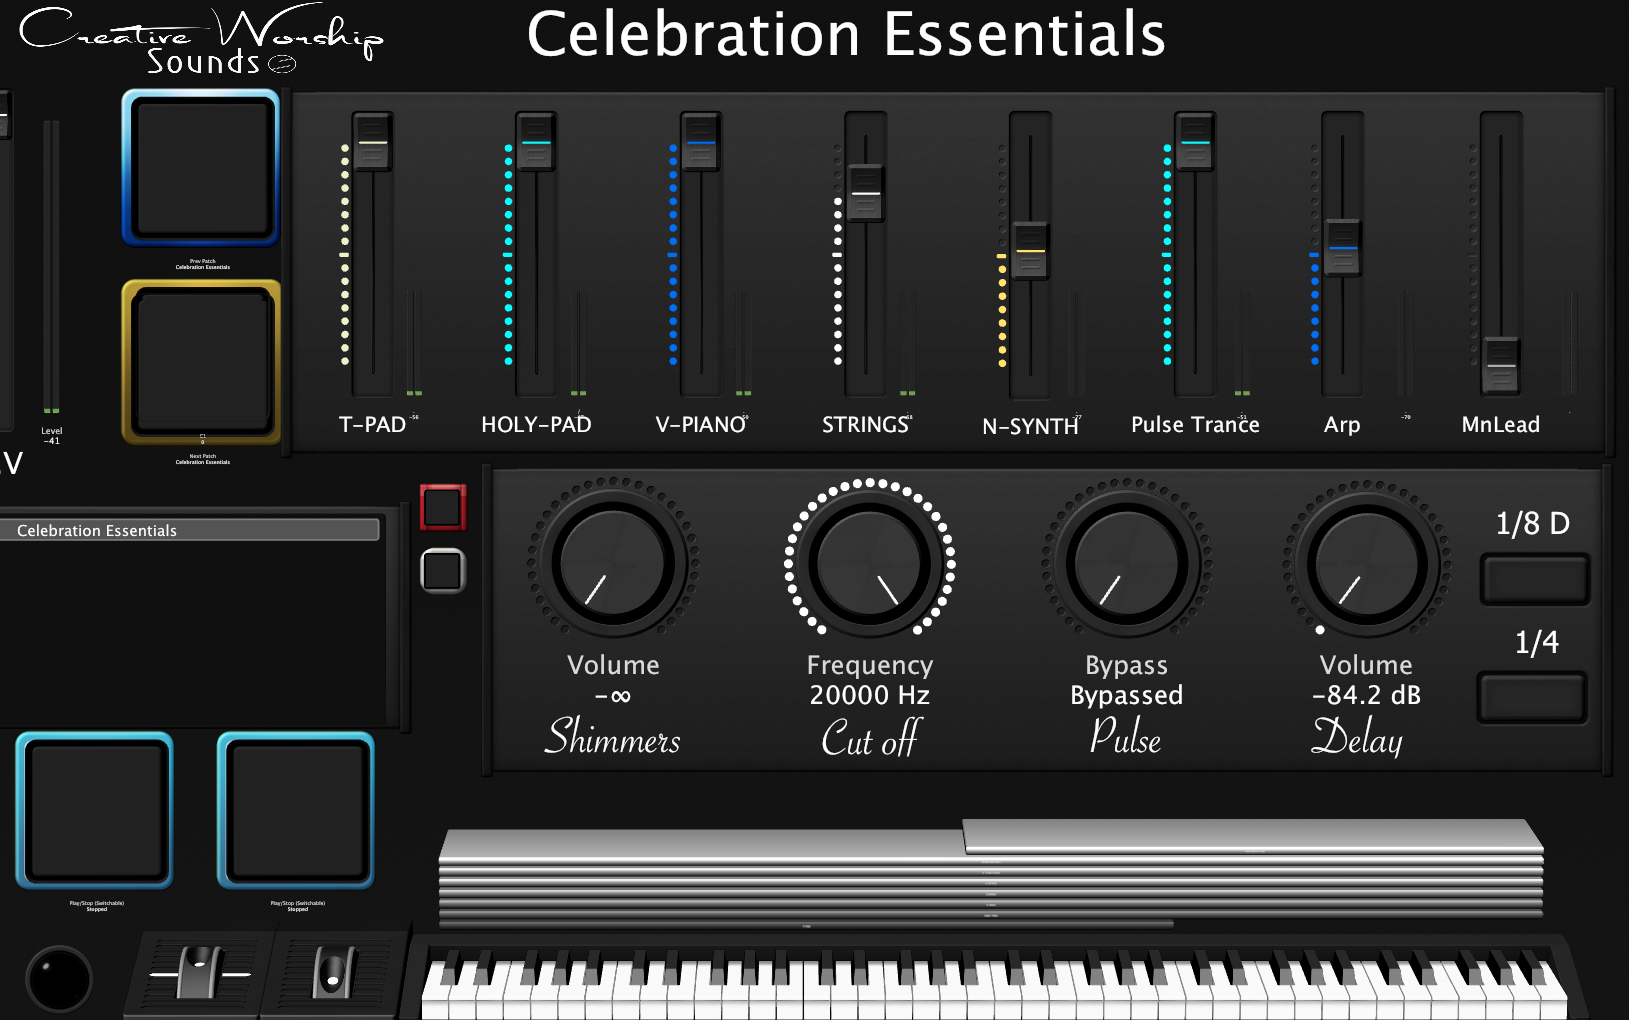The width and height of the screenshot is (1629, 1020).
Task: Click the Shimmers Volume knob
Action: 613,563
